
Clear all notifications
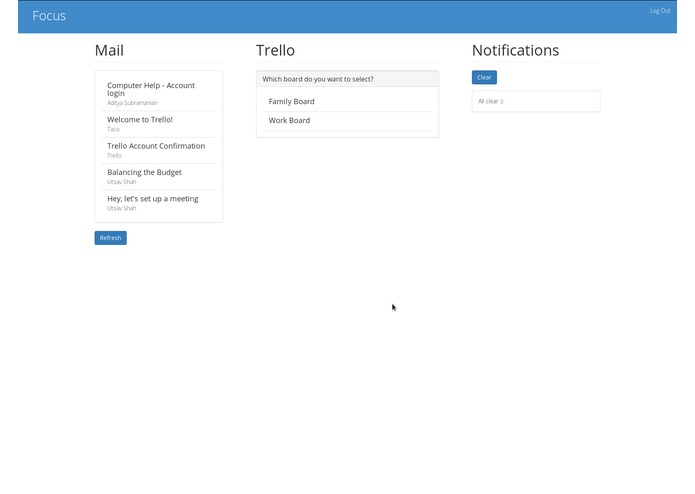point(484,78)
